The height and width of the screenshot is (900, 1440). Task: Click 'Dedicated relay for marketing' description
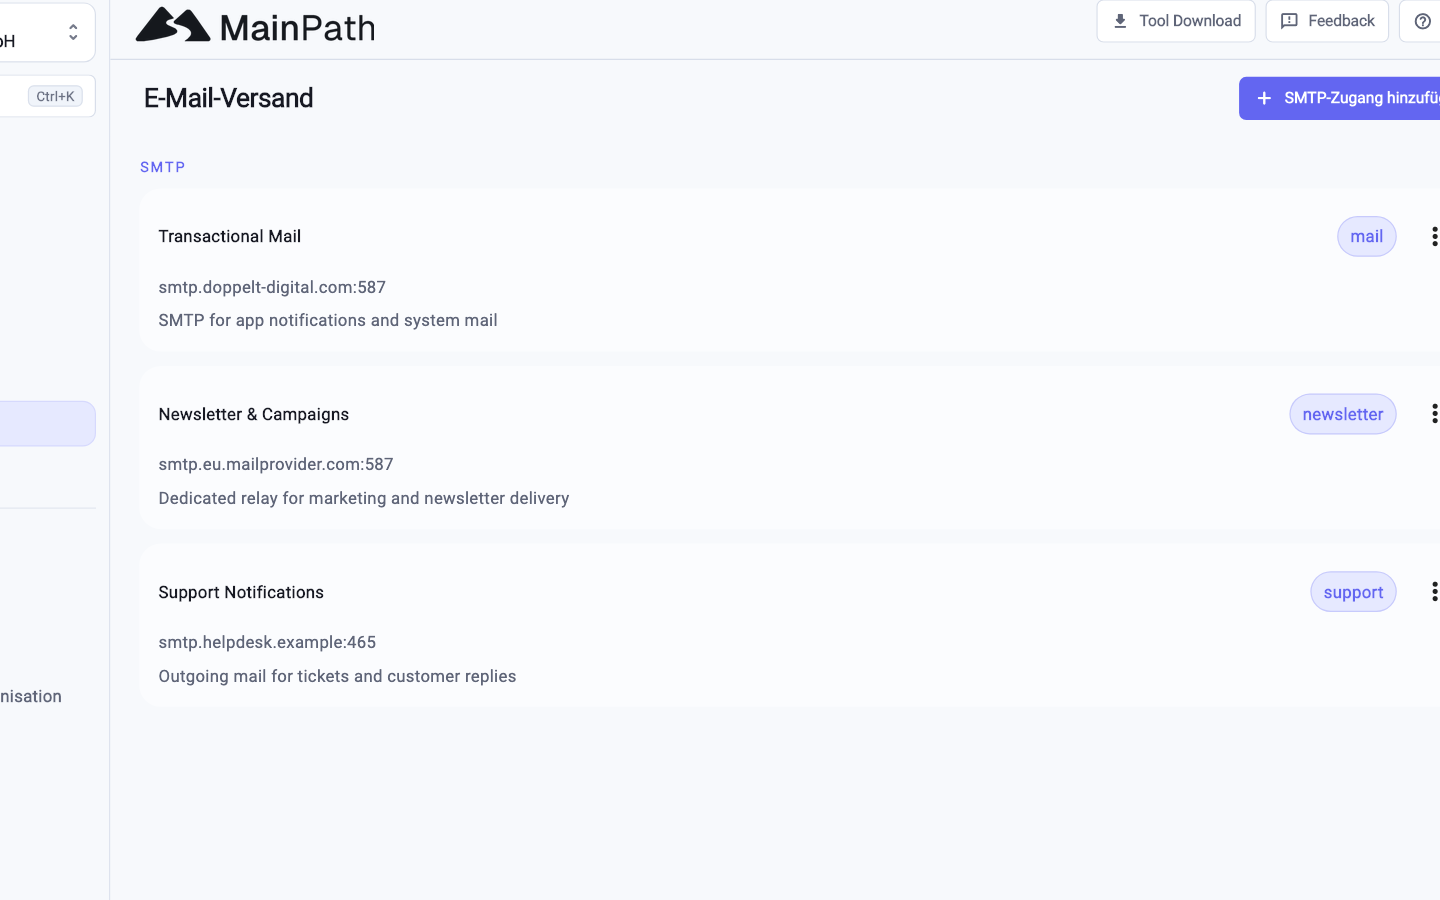click(364, 498)
